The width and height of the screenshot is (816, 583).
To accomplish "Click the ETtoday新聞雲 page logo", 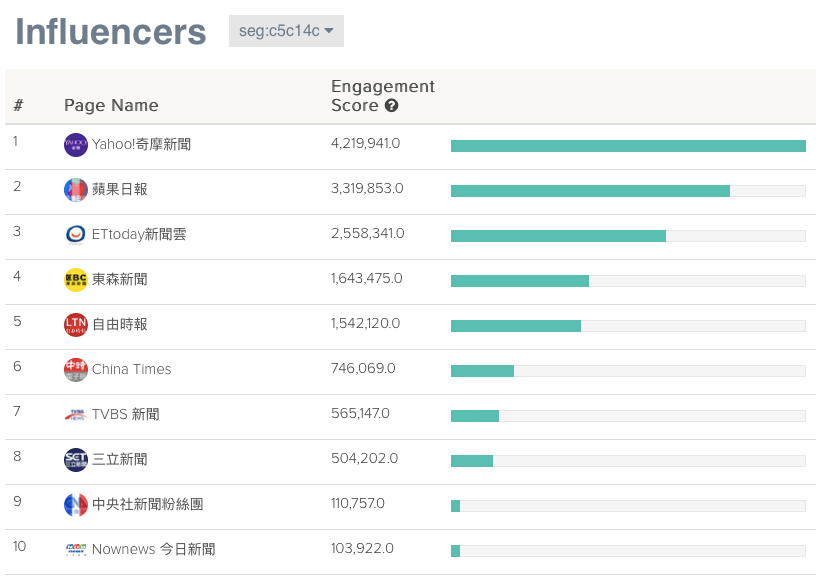I will tap(76, 235).
